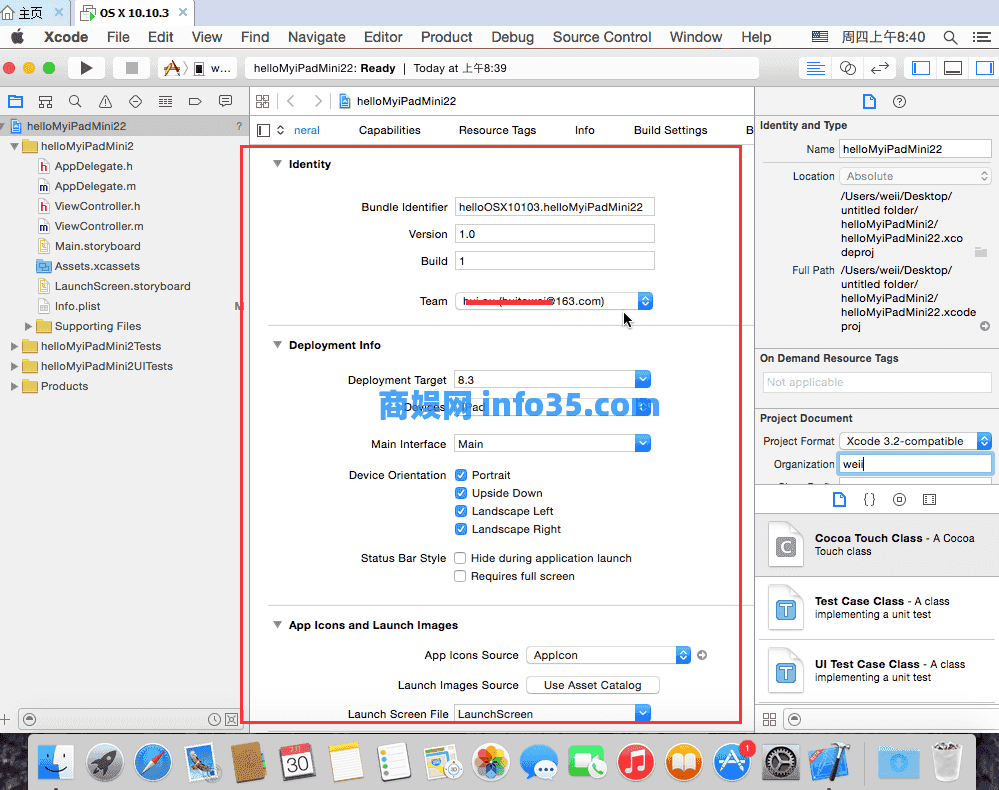
Task: Click the Bundle Identifier field
Action: pyautogui.click(x=554, y=207)
